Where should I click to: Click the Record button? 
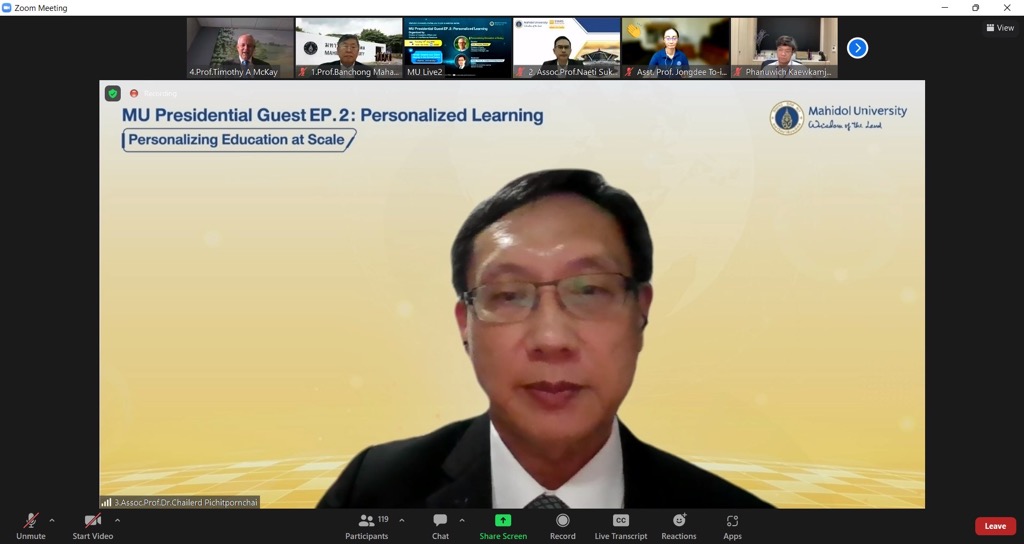(x=562, y=526)
